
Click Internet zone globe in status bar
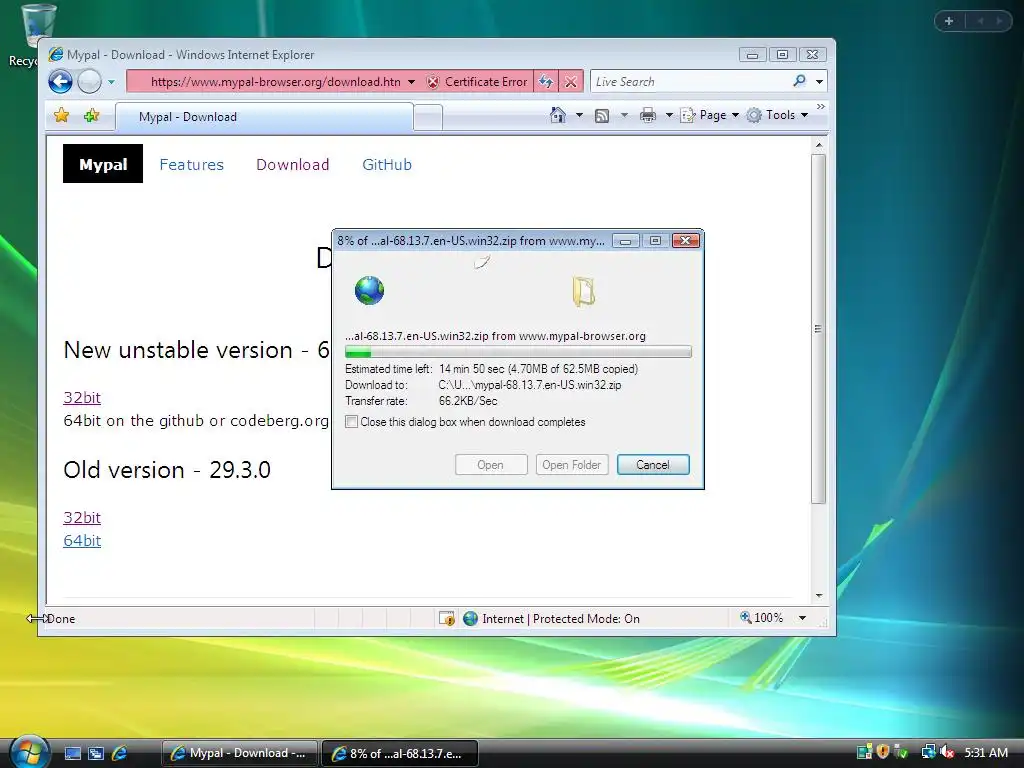tap(470, 618)
